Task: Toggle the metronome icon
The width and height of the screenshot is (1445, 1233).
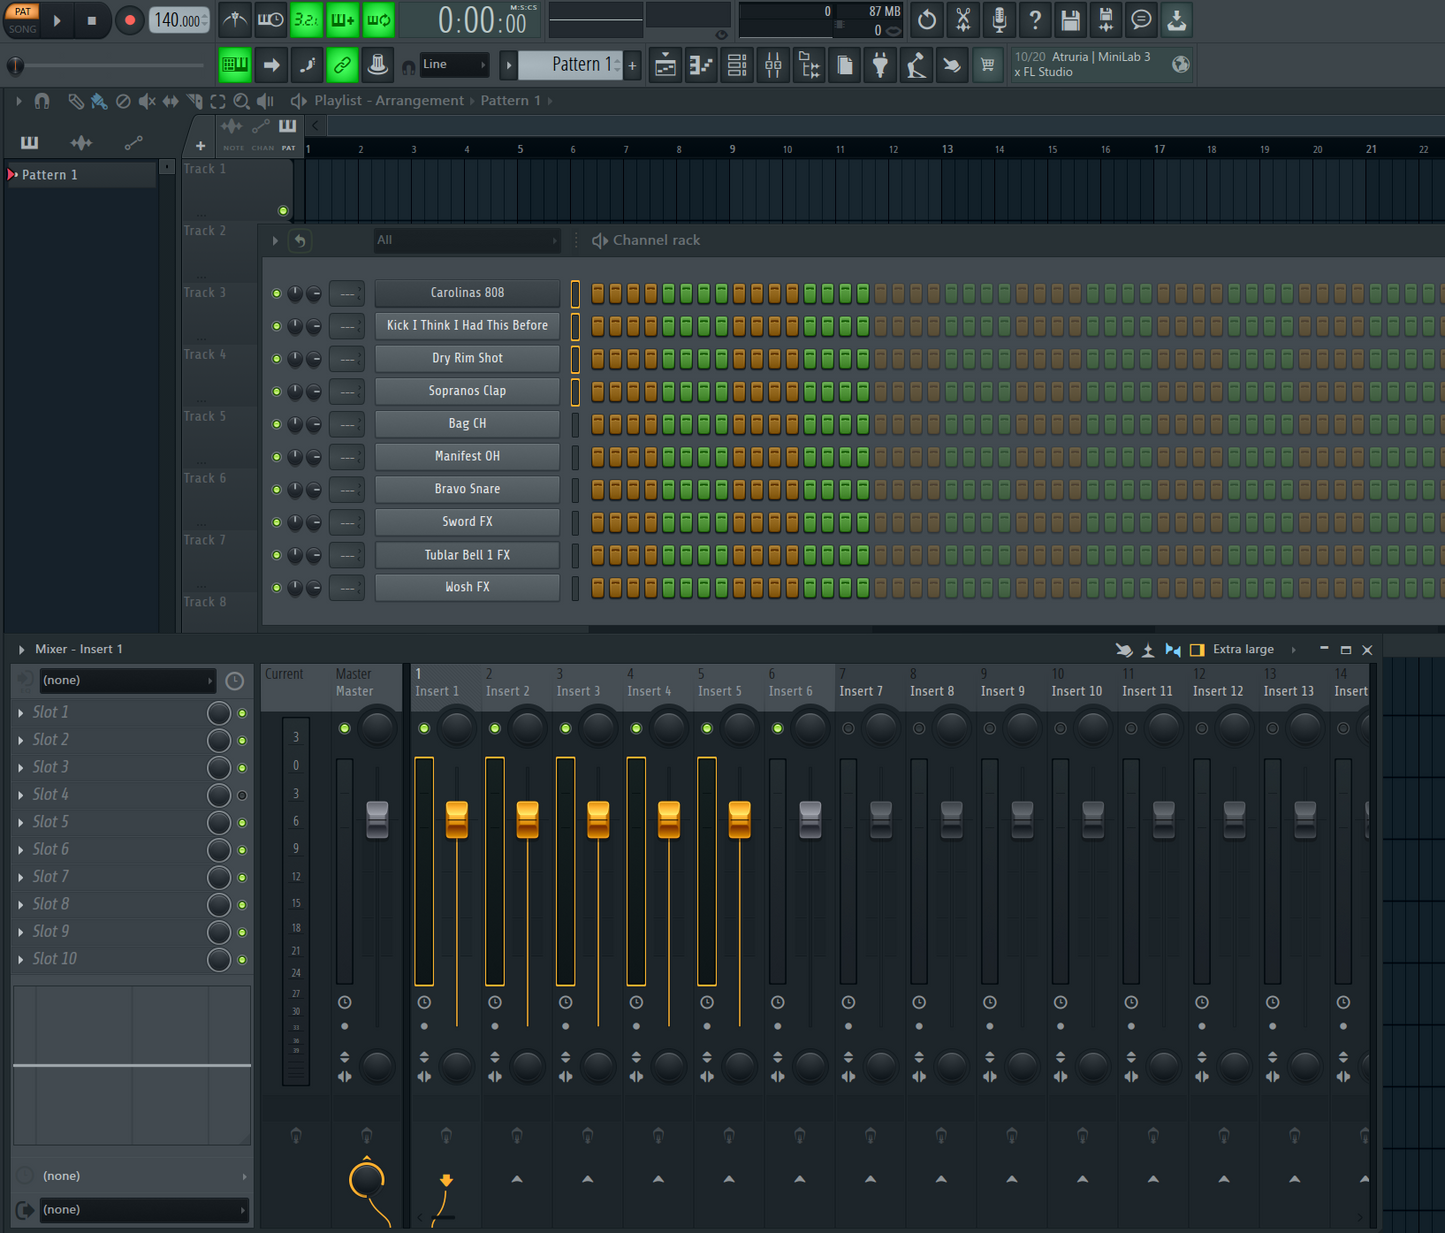Action: (x=234, y=19)
